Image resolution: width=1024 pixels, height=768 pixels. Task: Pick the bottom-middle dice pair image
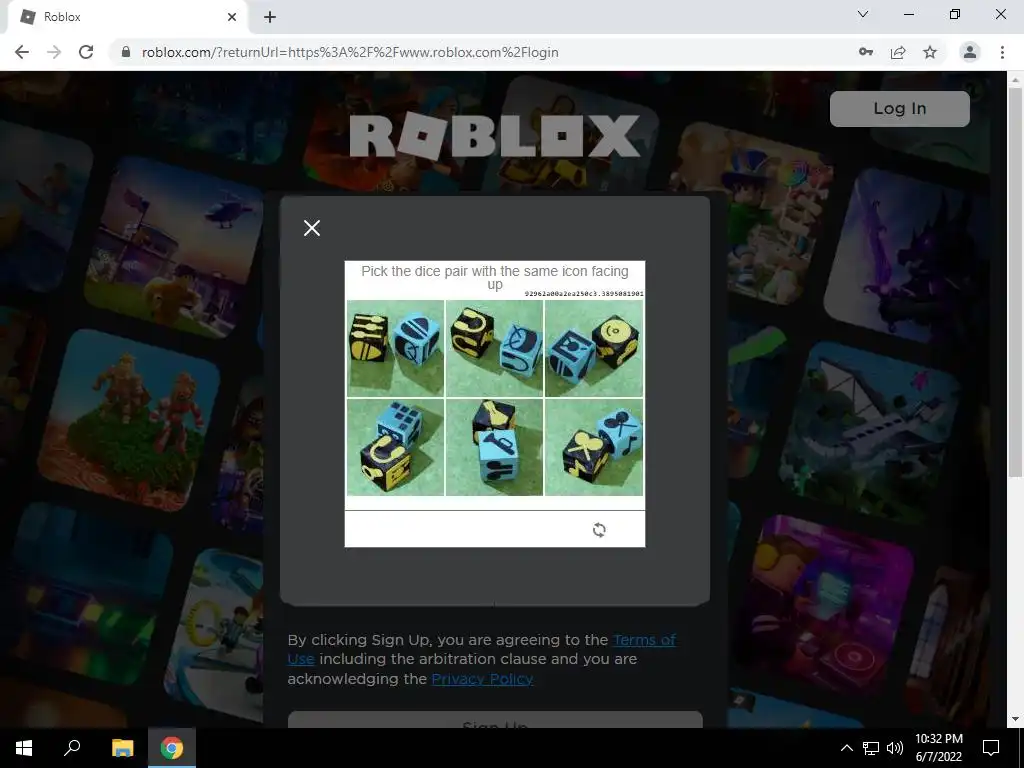494,447
